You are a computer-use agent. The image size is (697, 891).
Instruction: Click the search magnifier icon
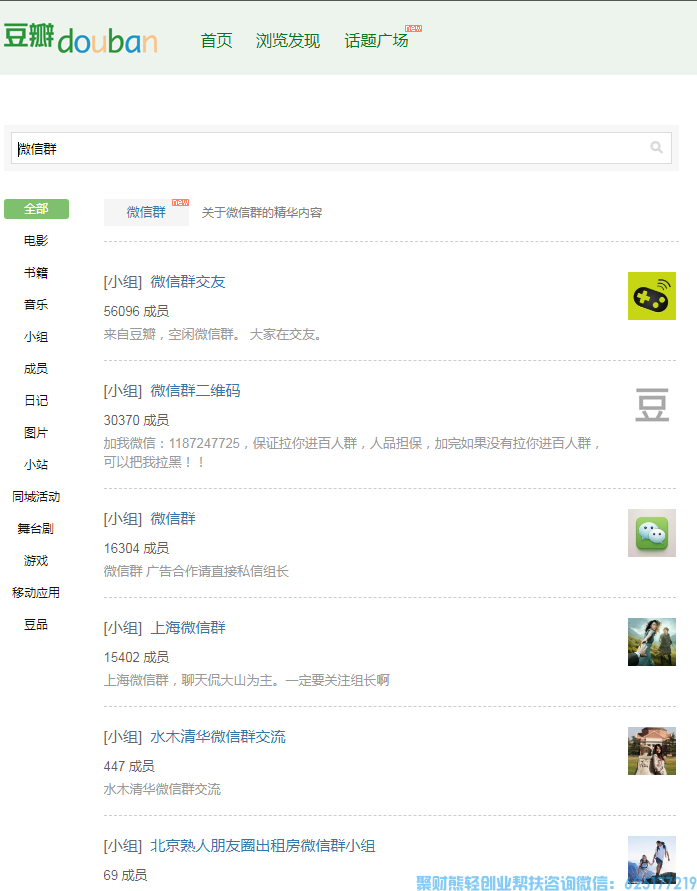pos(656,148)
